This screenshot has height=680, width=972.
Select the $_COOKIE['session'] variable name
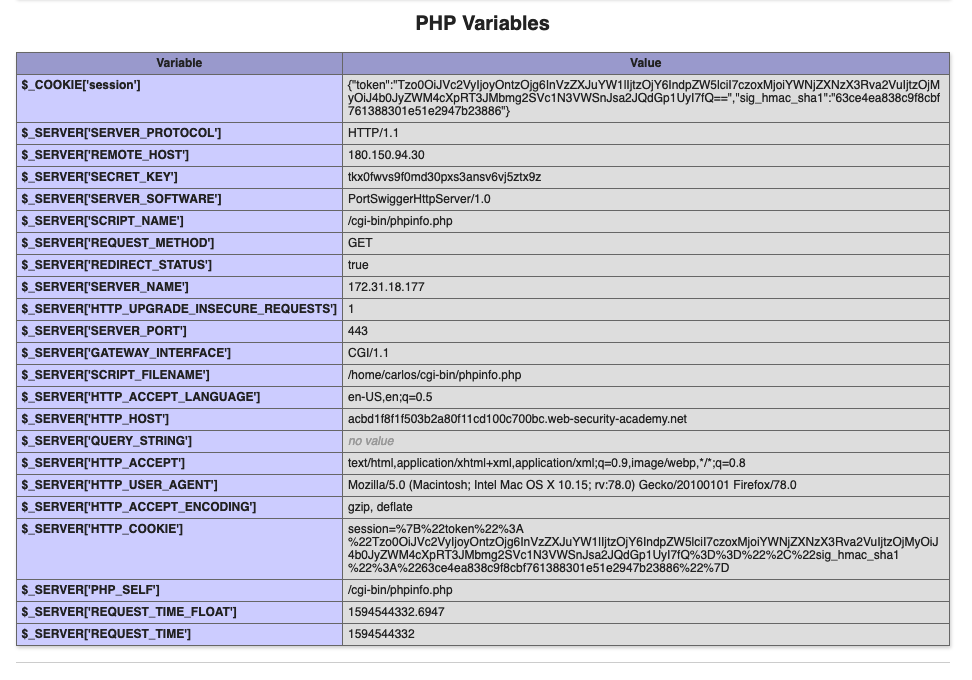81,85
